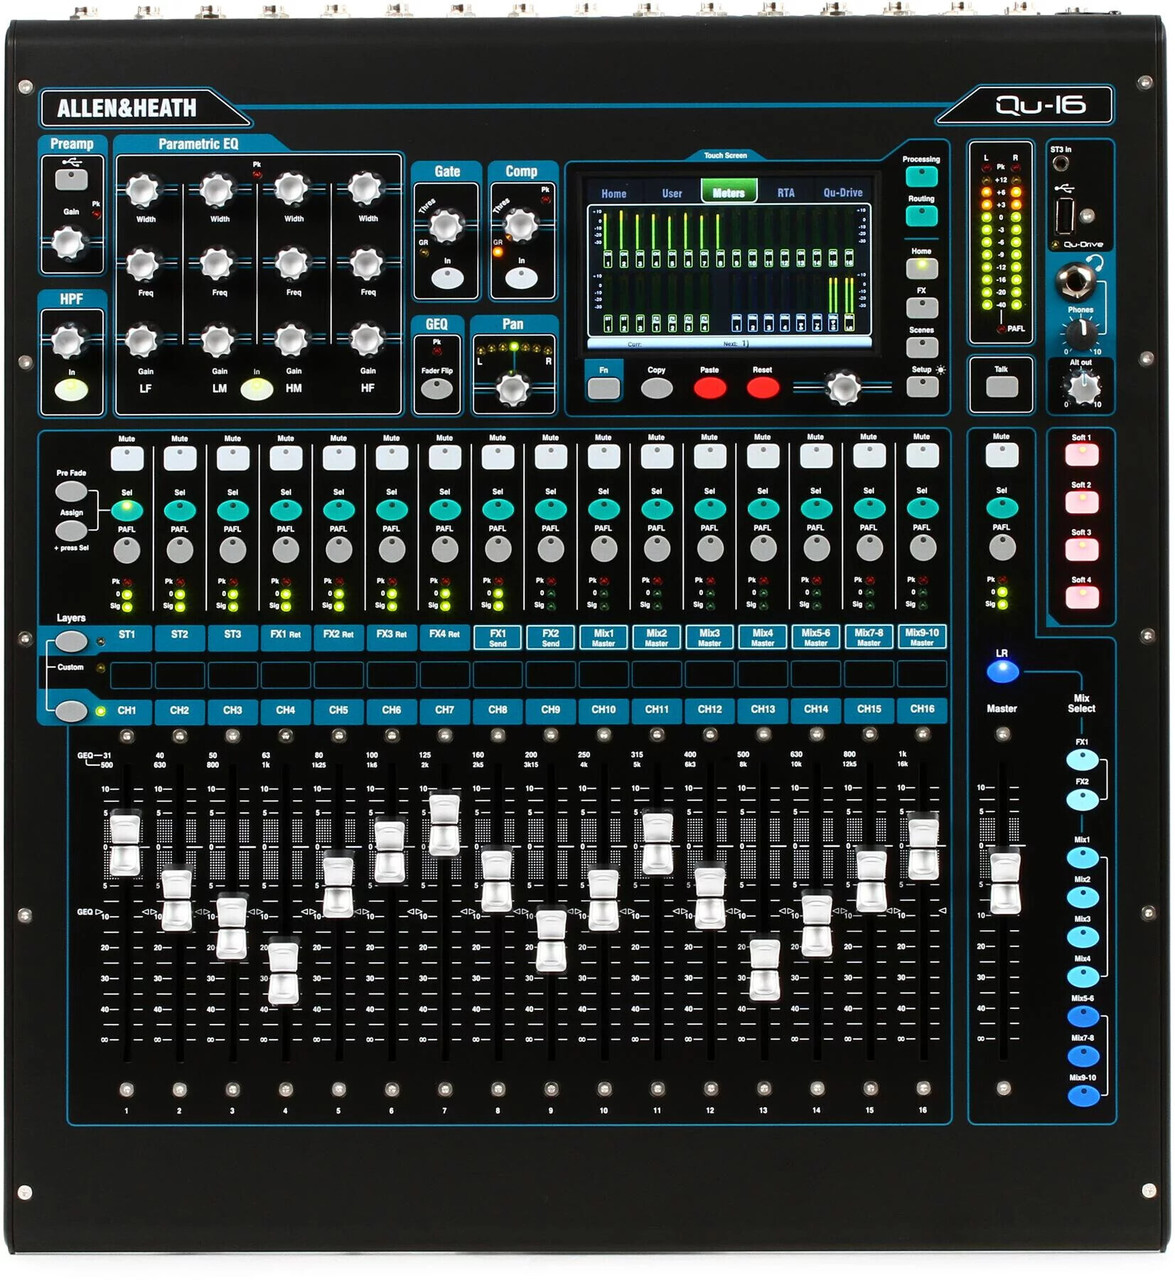The width and height of the screenshot is (1175, 1280).
Task: Tap the Pre Fade key
Action: coord(71,491)
